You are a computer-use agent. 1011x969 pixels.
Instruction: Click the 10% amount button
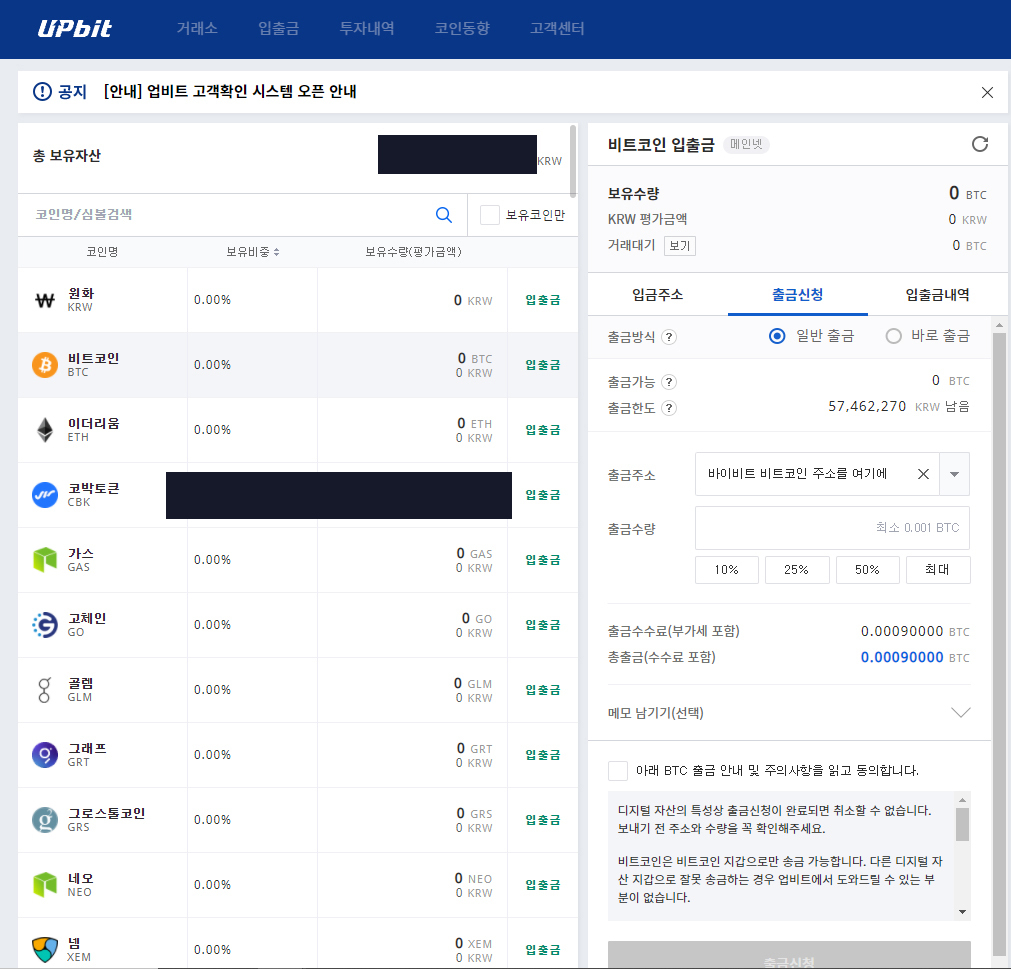(727, 570)
